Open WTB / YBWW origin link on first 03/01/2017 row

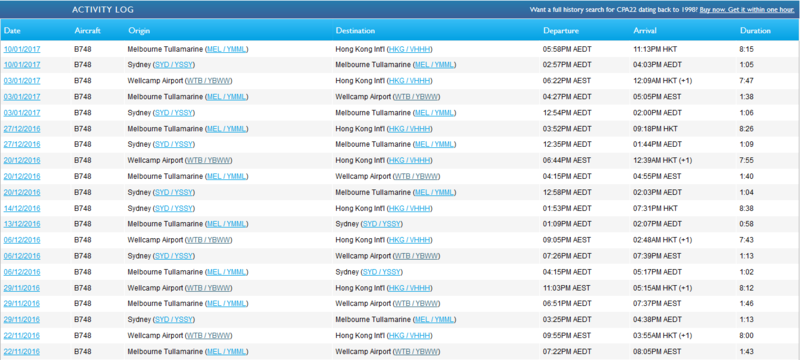tap(208, 81)
